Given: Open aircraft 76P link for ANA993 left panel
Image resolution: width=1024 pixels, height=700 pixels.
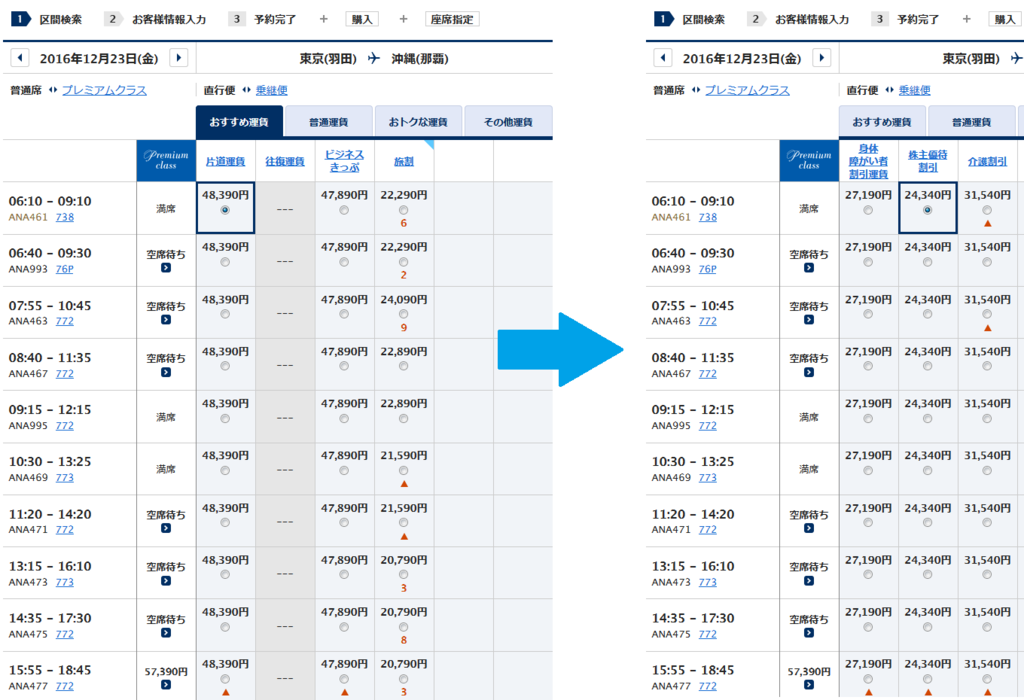Looking at the screenshot, I should [65, 269].
